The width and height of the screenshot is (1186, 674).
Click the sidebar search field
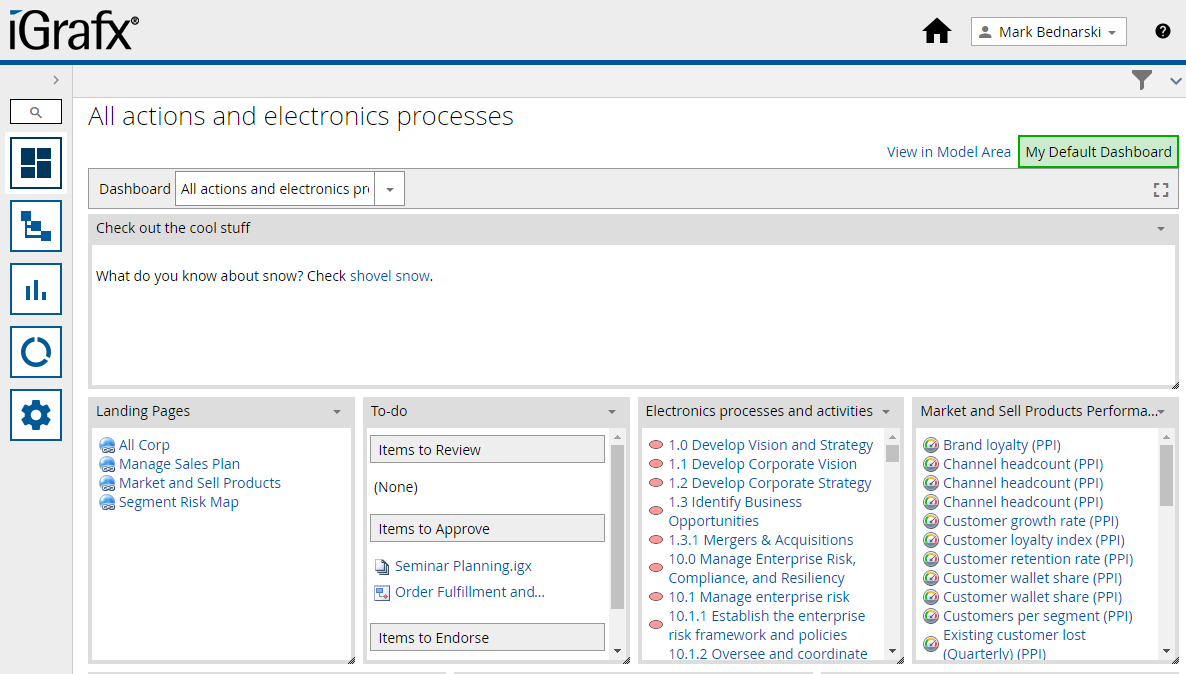click(36, 112)
